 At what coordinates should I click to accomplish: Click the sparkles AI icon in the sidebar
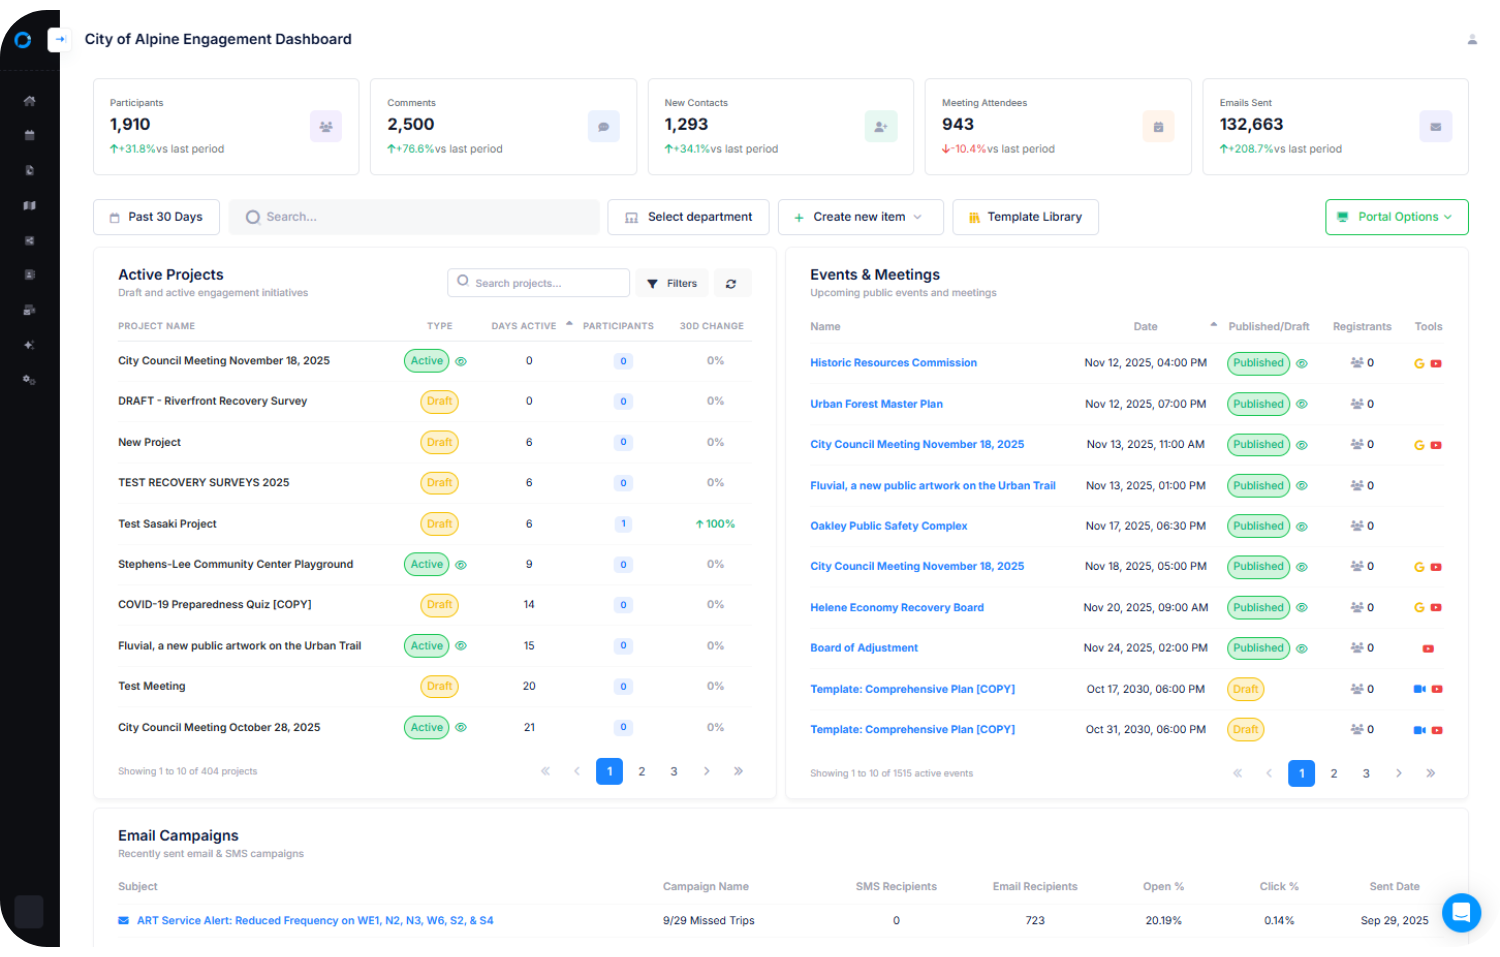pyautogui.click(x=29, y=344)
